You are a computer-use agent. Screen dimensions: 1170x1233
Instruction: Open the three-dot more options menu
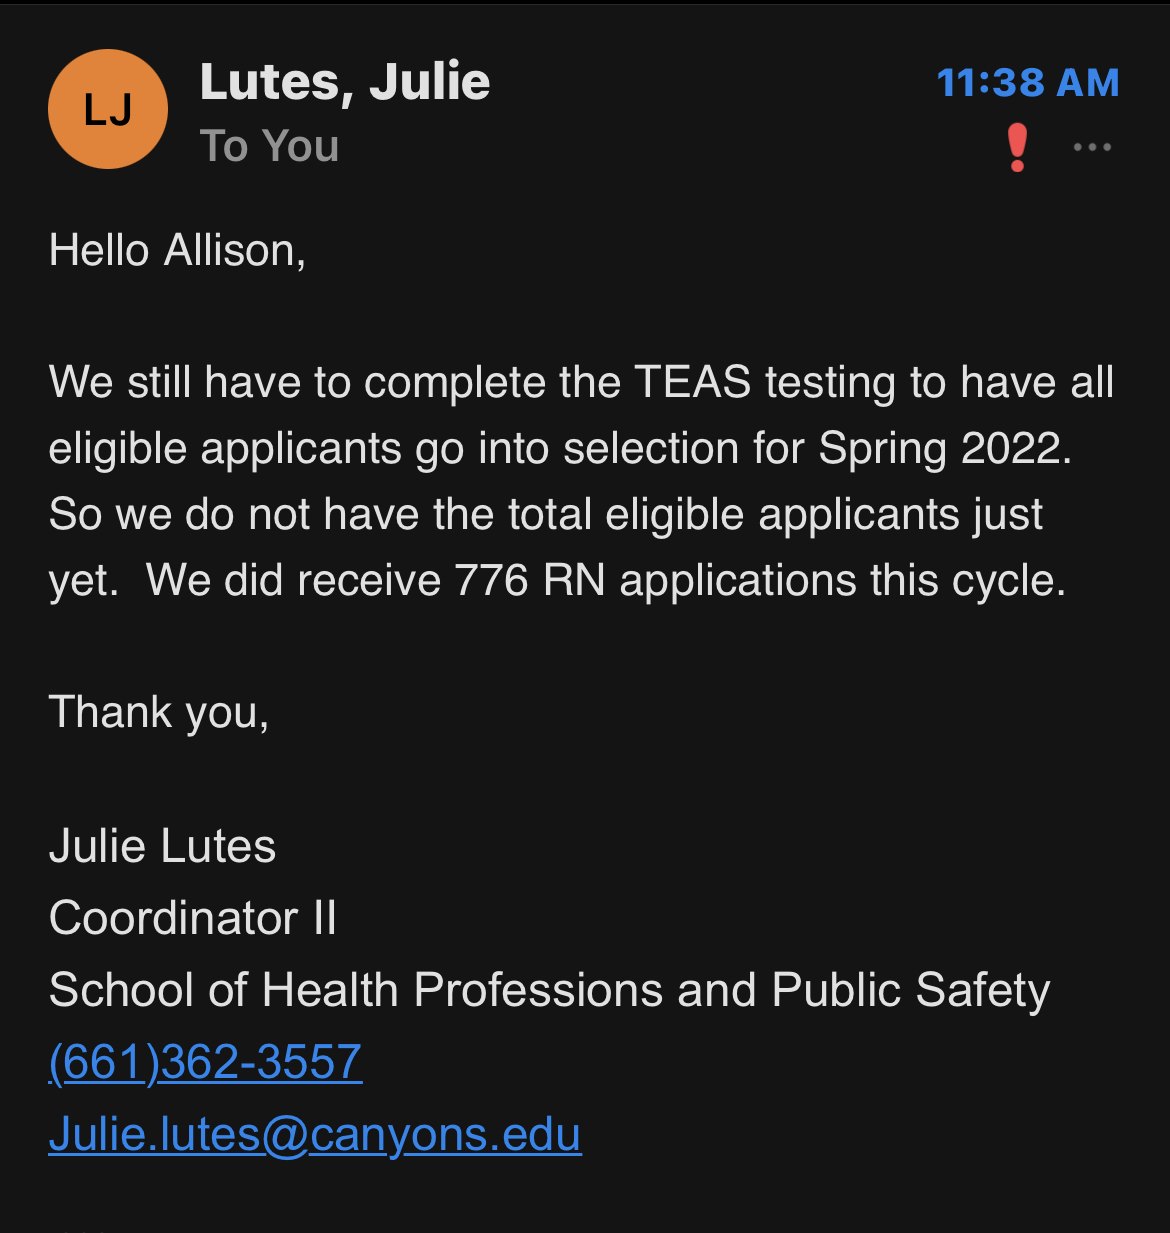(x=1092, y=147)
